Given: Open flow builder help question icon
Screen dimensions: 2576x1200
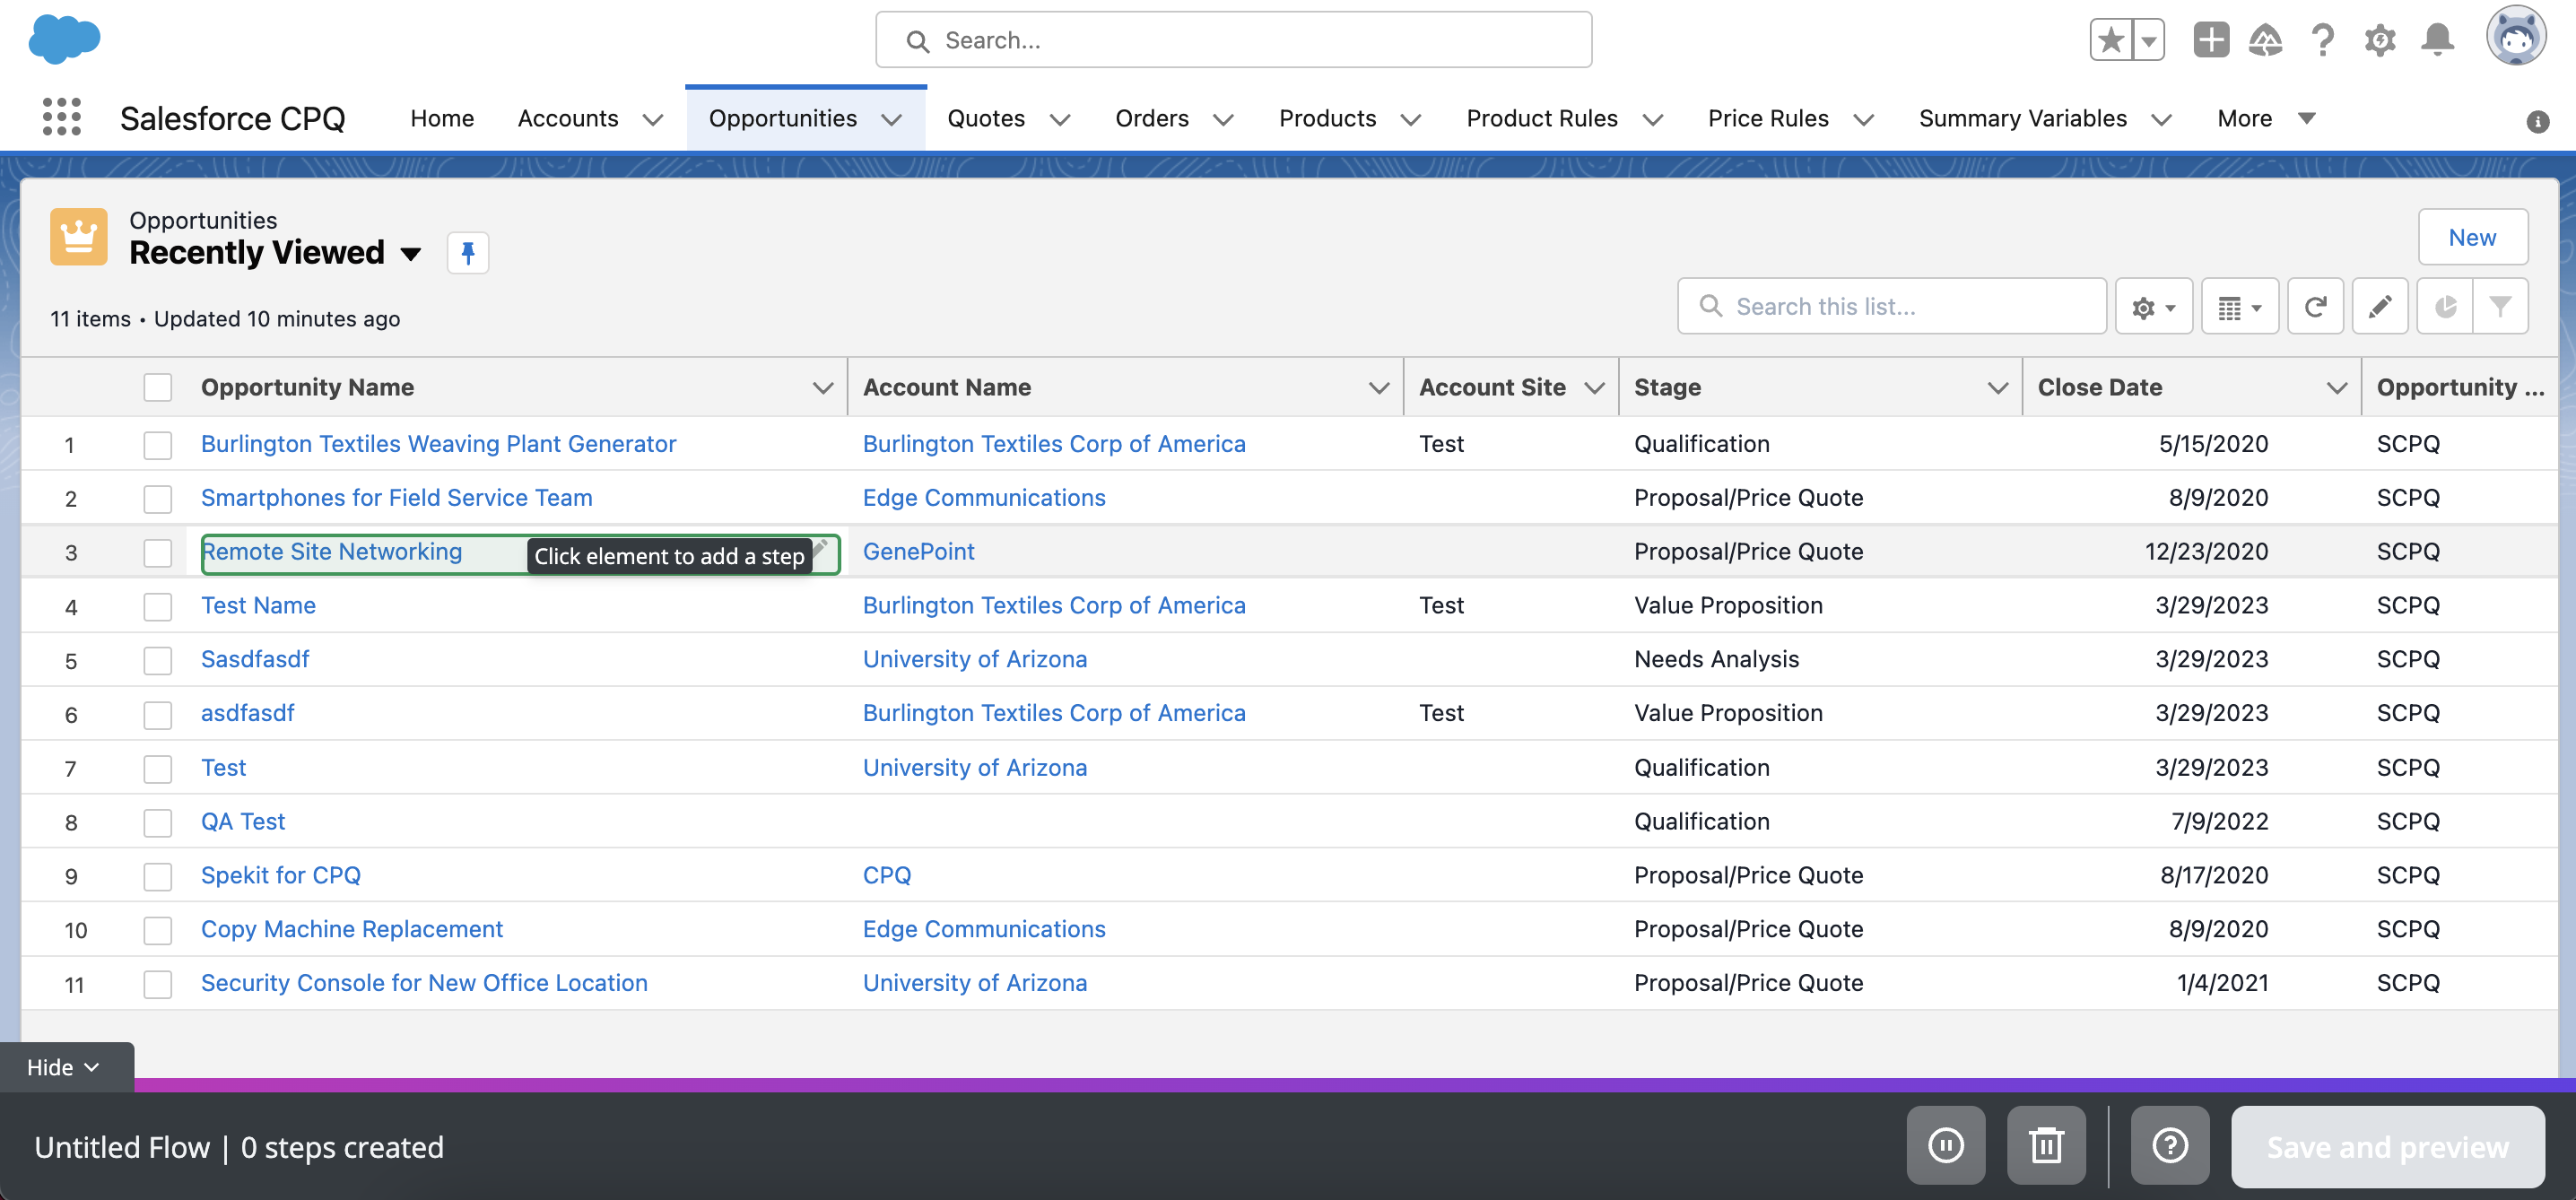Looking at the screenshot, I should (2170, 1145).
